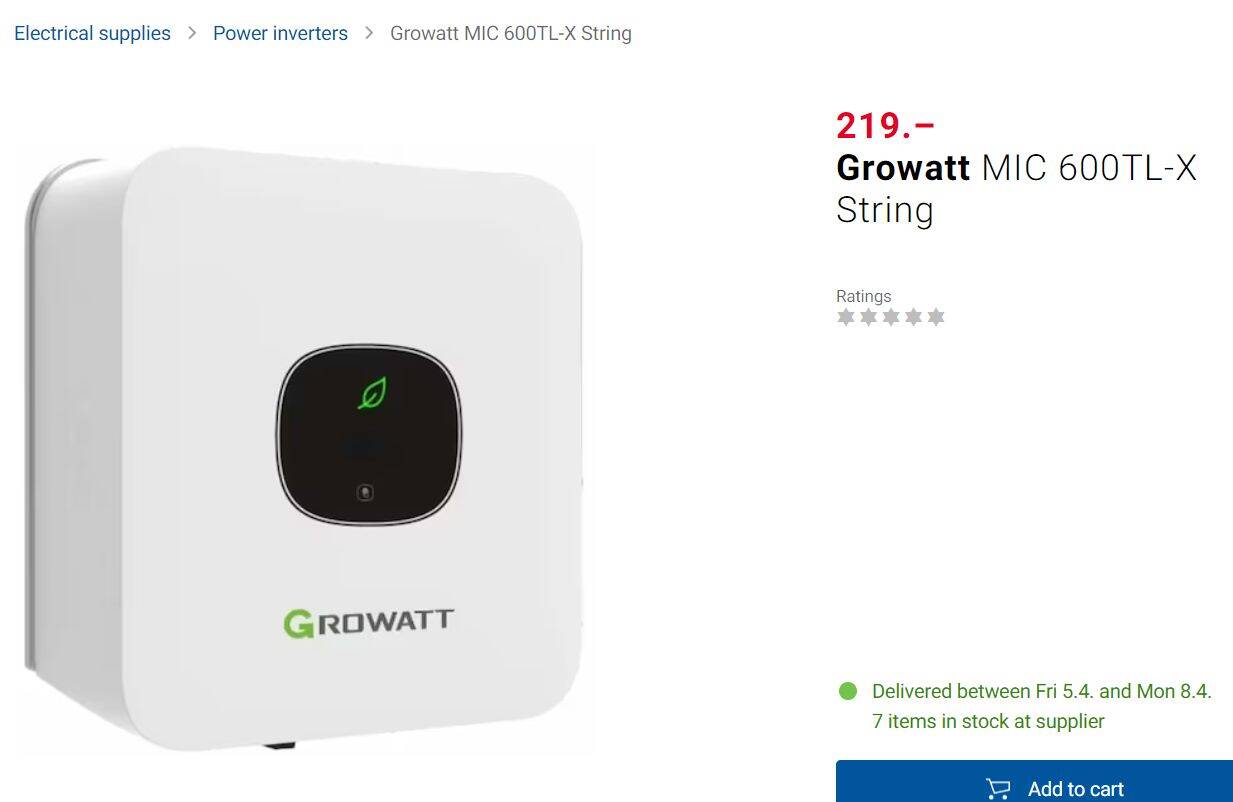Click the delivery date estimate text
The image size is (1233, 802).
(1041, 691)
